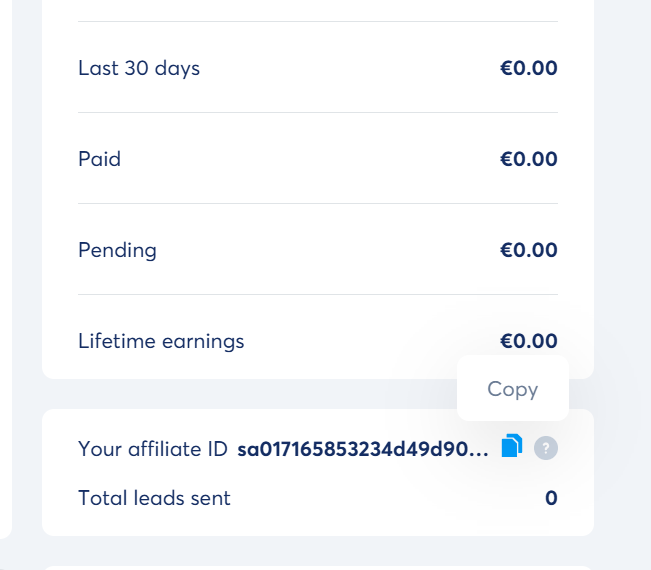Click the gray question mark help icon
The height and width of the screenshot is (570, 651).
(x=546, y=448)
